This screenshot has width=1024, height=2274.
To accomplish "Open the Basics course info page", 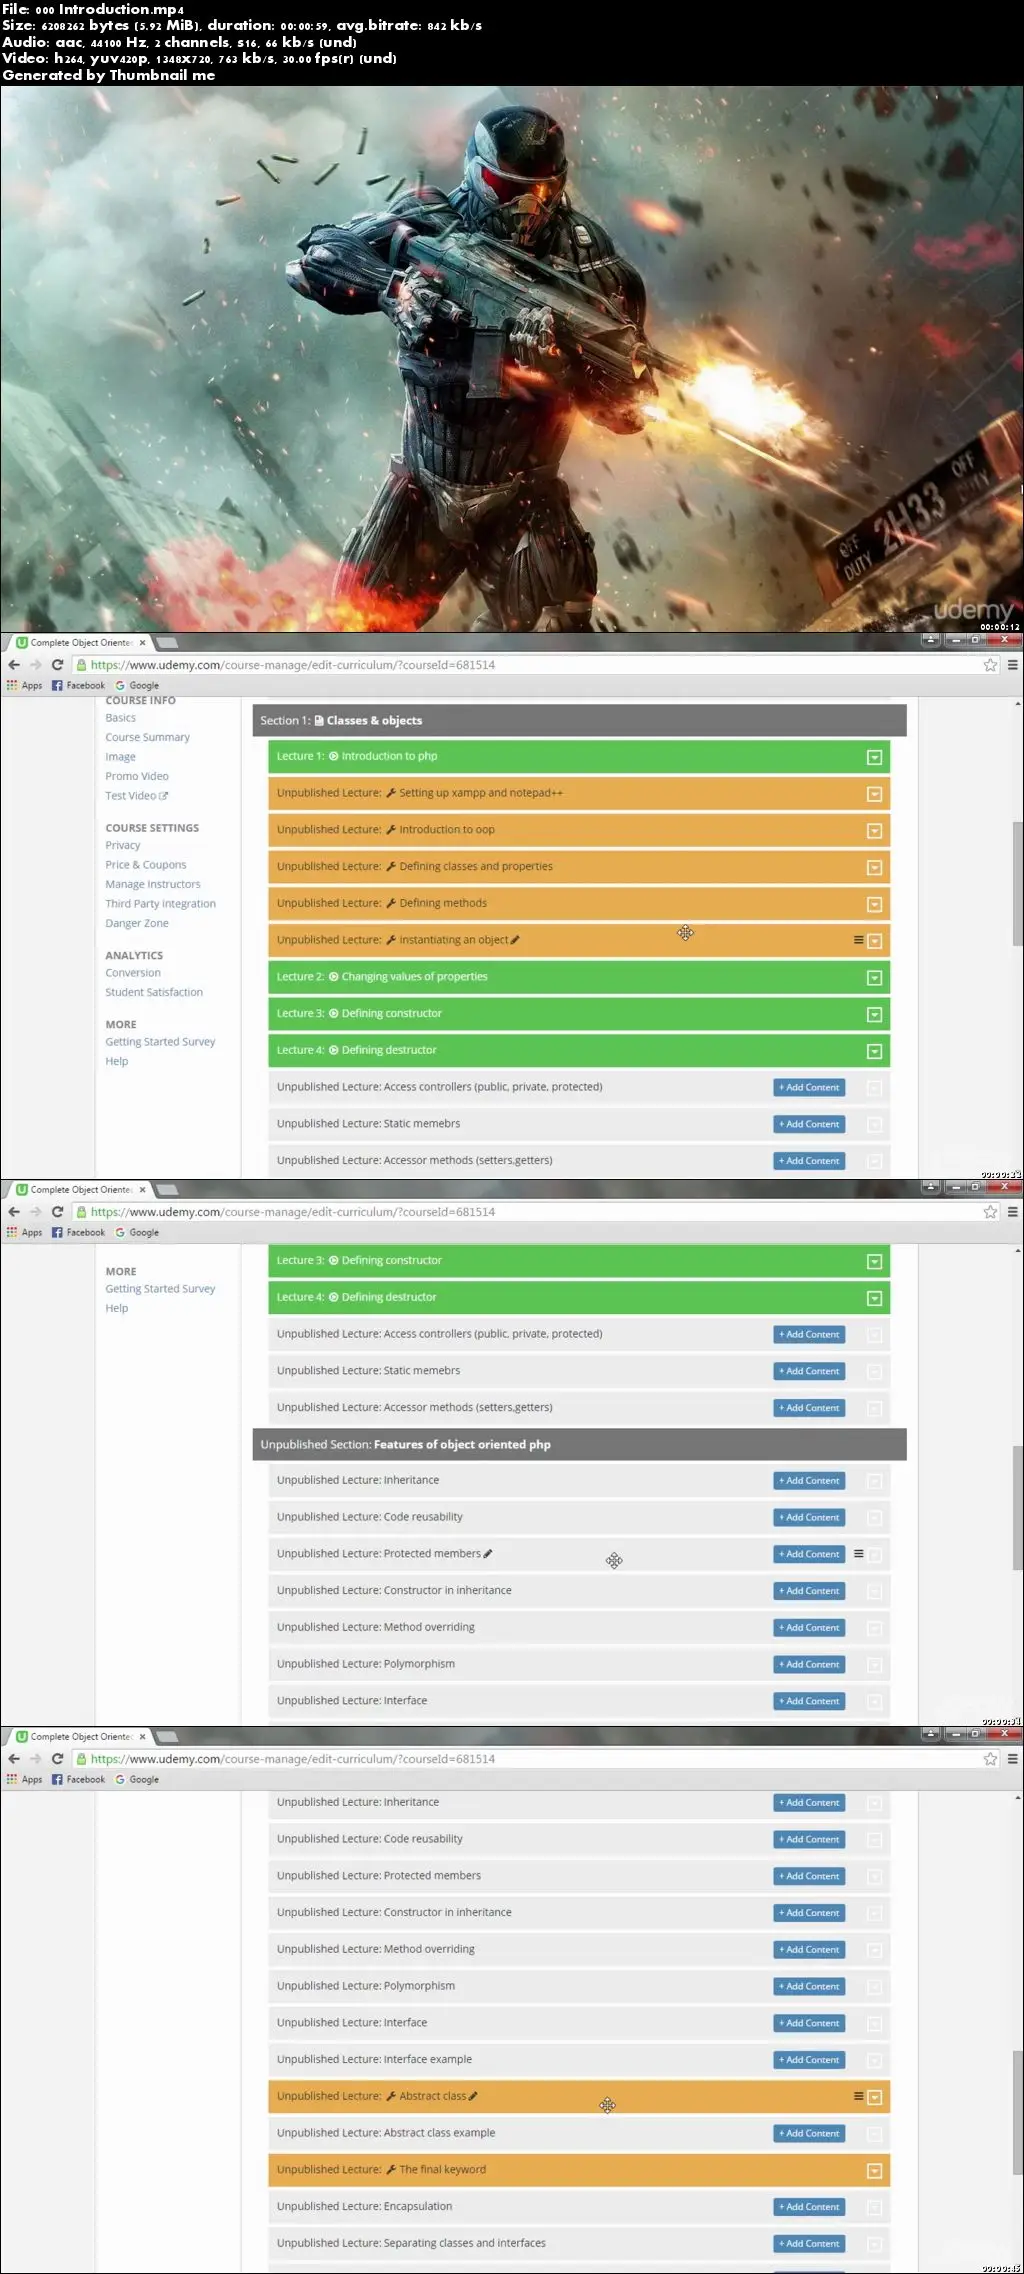I will pos(121,718).
